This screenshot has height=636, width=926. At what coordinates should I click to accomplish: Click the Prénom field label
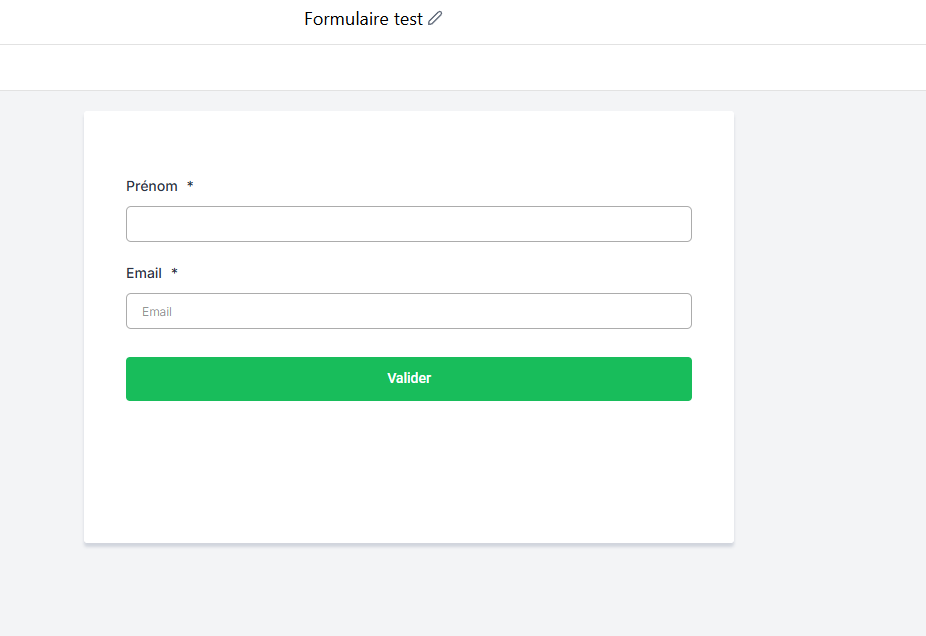(152, 186)
